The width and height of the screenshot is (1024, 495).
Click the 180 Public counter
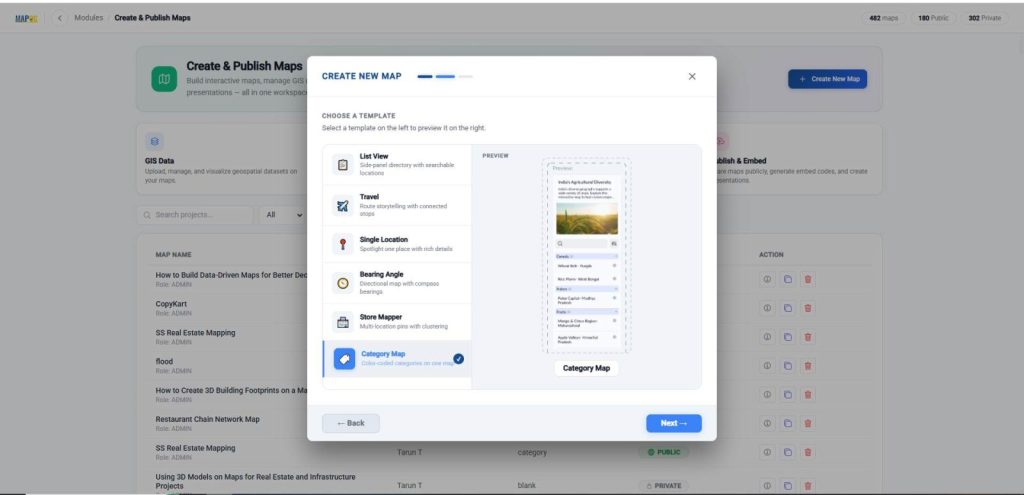[x=933, y=18]
